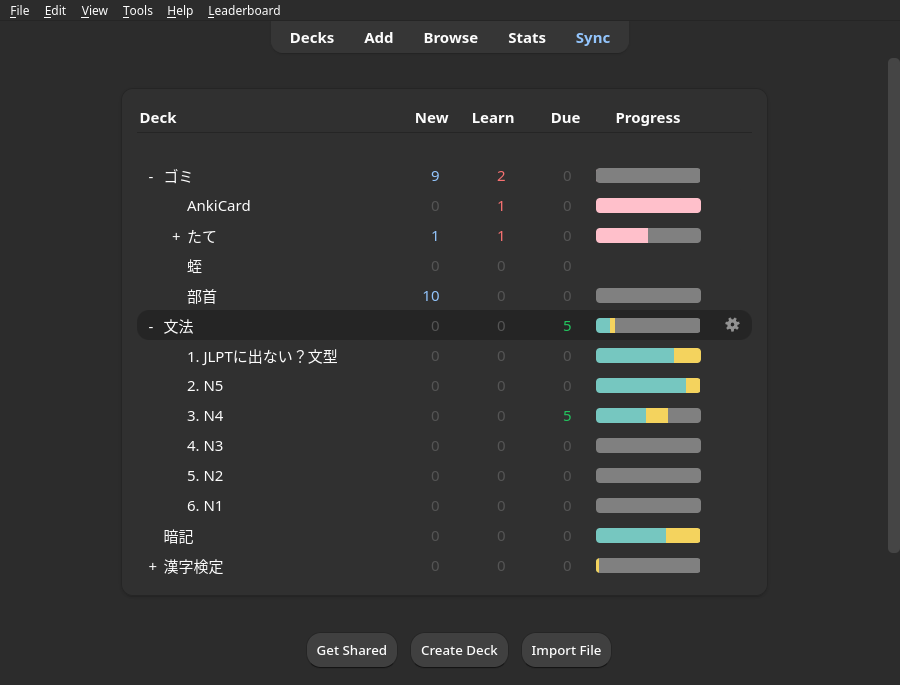
Task: Open the Leaderboard menu
Action: [243, 10]
